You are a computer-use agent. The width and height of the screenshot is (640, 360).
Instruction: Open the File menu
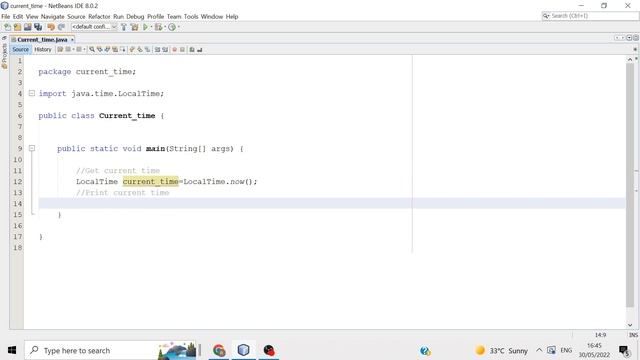6,16
